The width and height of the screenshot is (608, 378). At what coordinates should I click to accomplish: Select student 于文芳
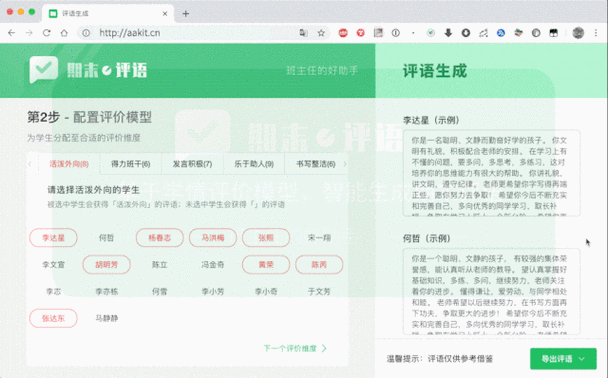click(319, 292)
